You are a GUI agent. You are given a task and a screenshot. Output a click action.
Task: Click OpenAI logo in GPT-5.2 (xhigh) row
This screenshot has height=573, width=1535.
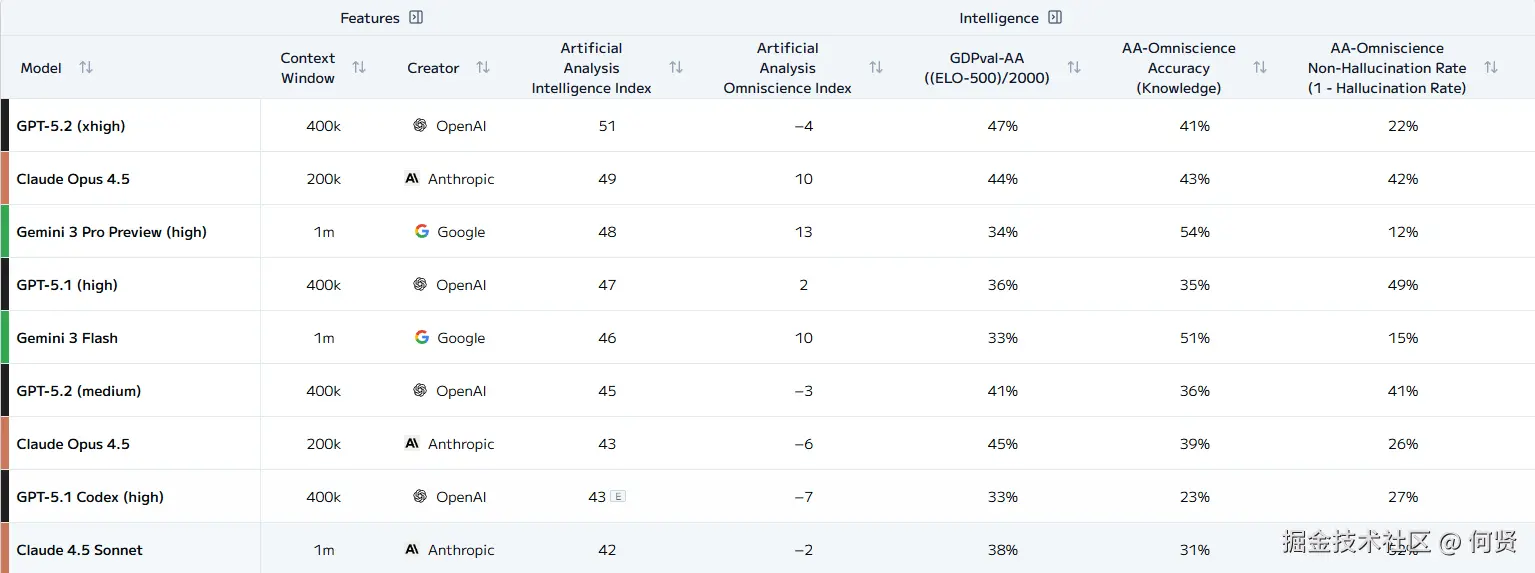(420, 126)
